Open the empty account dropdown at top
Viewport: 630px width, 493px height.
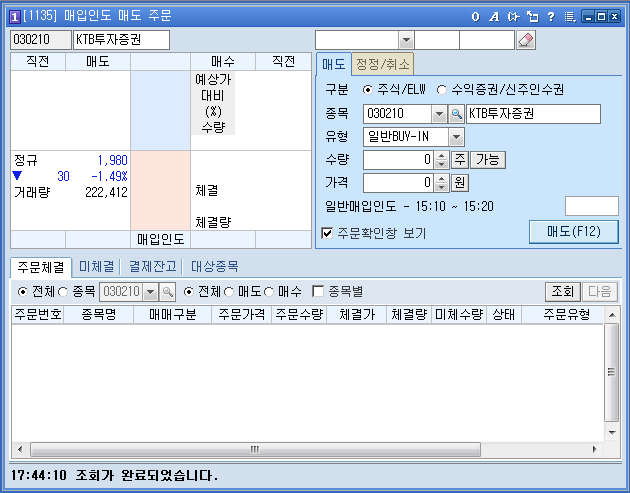coord(405,40)
